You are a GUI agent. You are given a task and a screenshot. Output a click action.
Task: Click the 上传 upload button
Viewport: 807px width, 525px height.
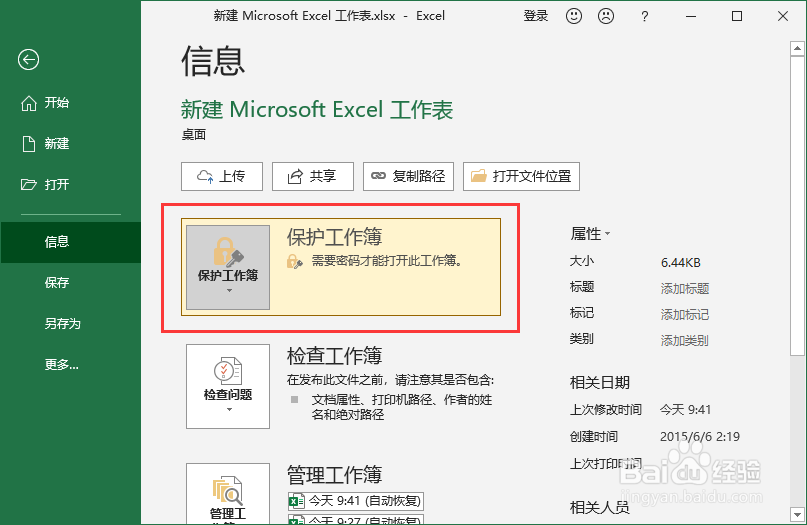222,177
